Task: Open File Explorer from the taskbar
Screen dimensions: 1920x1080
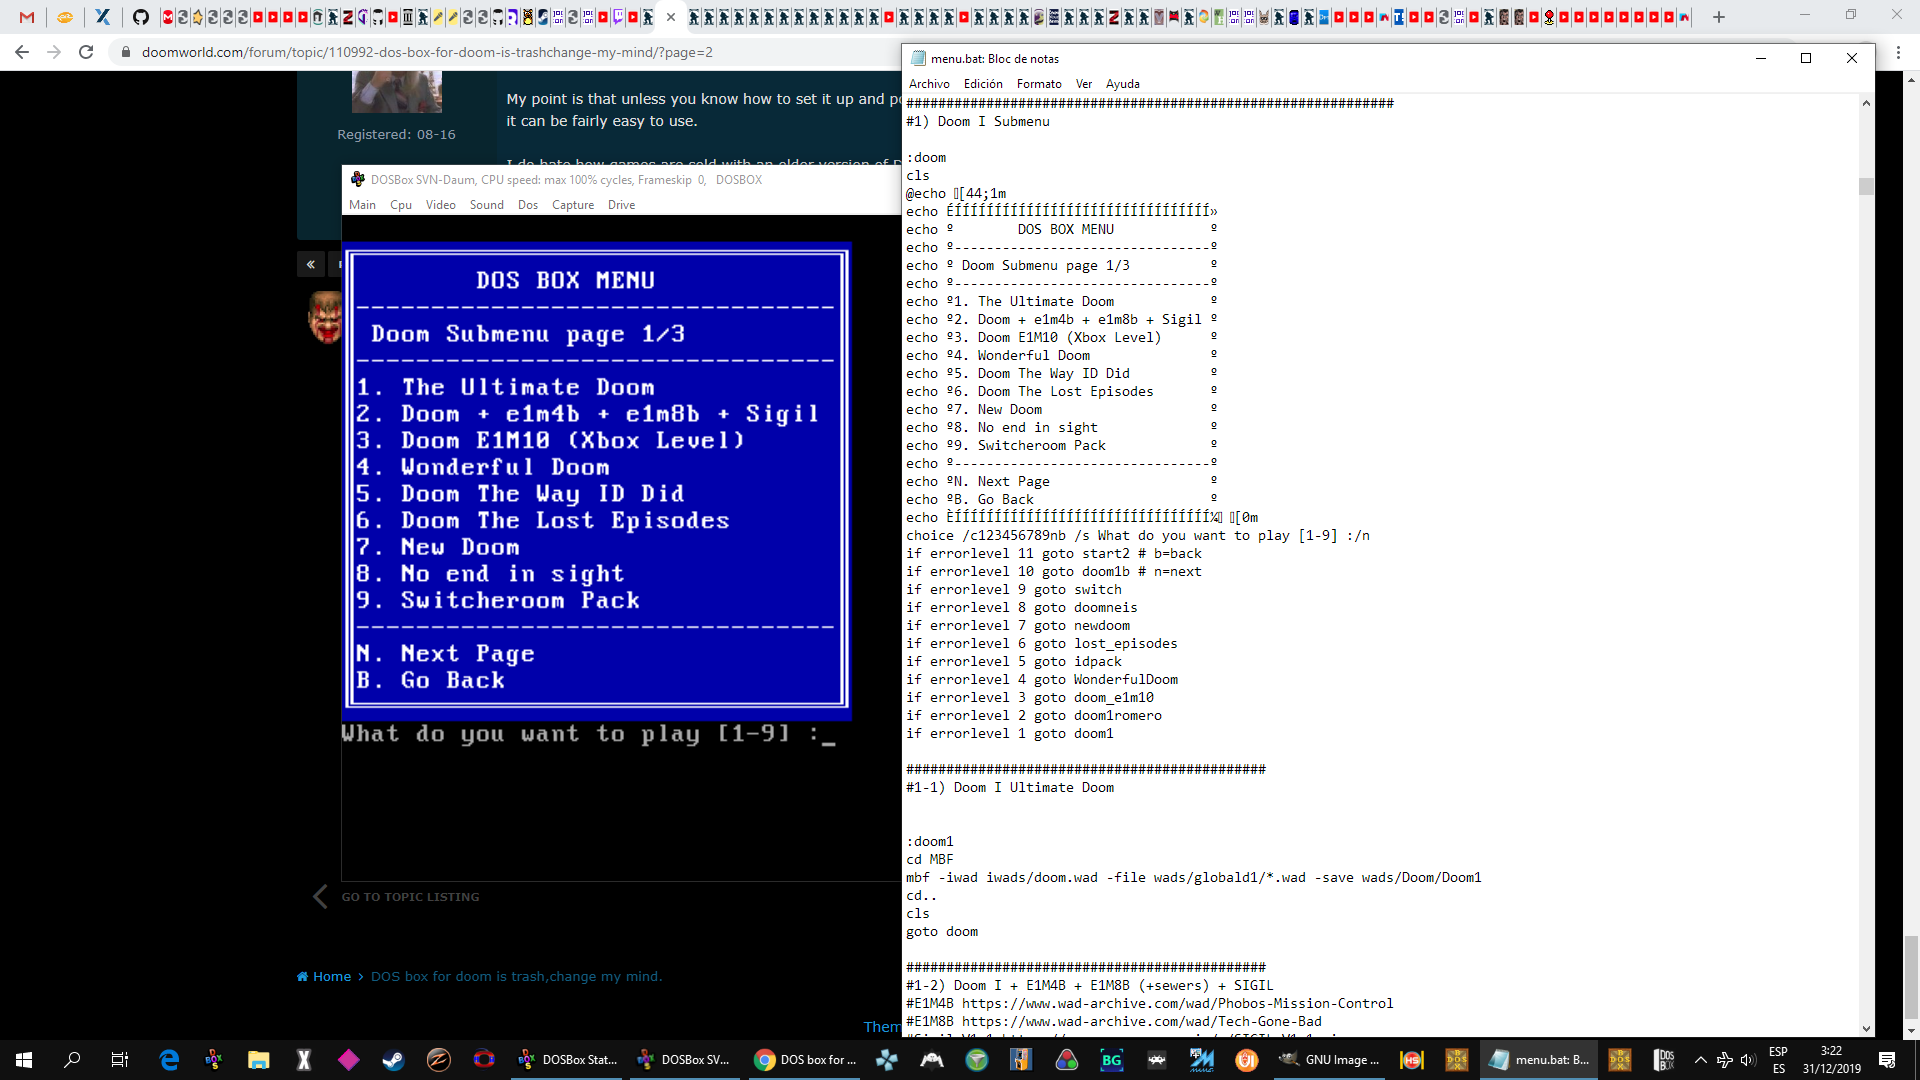Action: click(259, 1060)
